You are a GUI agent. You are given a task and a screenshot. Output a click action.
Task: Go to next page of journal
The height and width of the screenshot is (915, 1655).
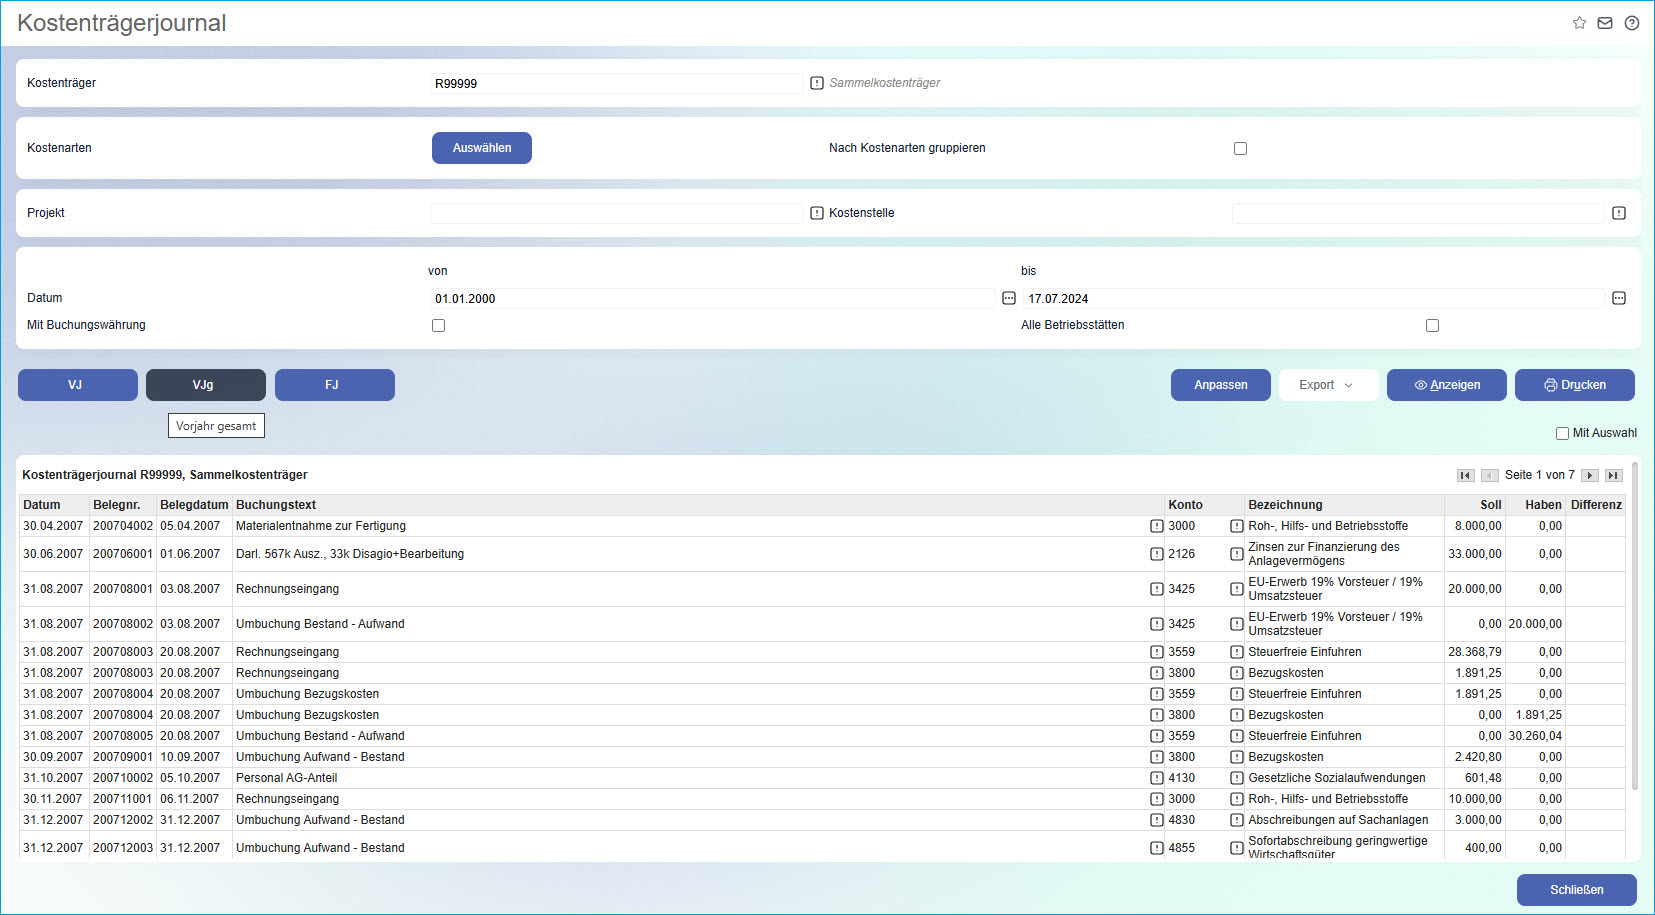click(1589, 476)
